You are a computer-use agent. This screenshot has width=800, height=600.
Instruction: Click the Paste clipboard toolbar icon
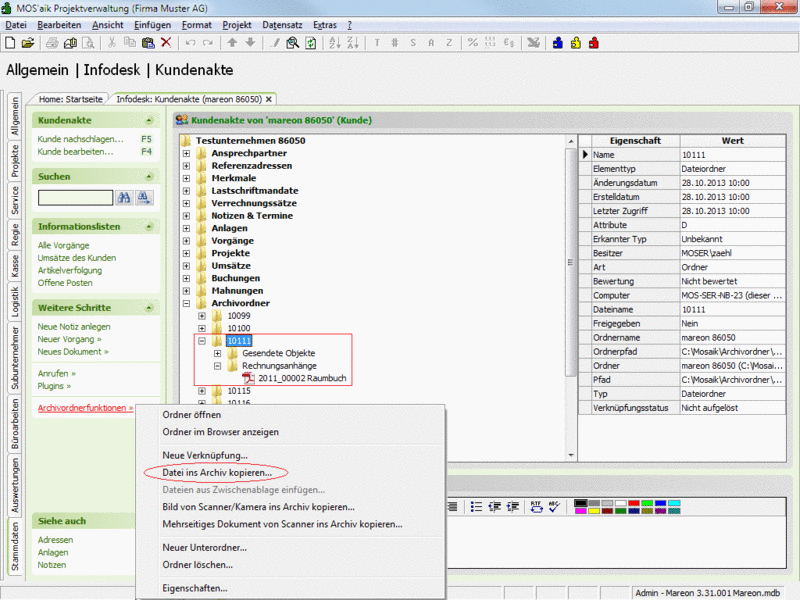148,43
